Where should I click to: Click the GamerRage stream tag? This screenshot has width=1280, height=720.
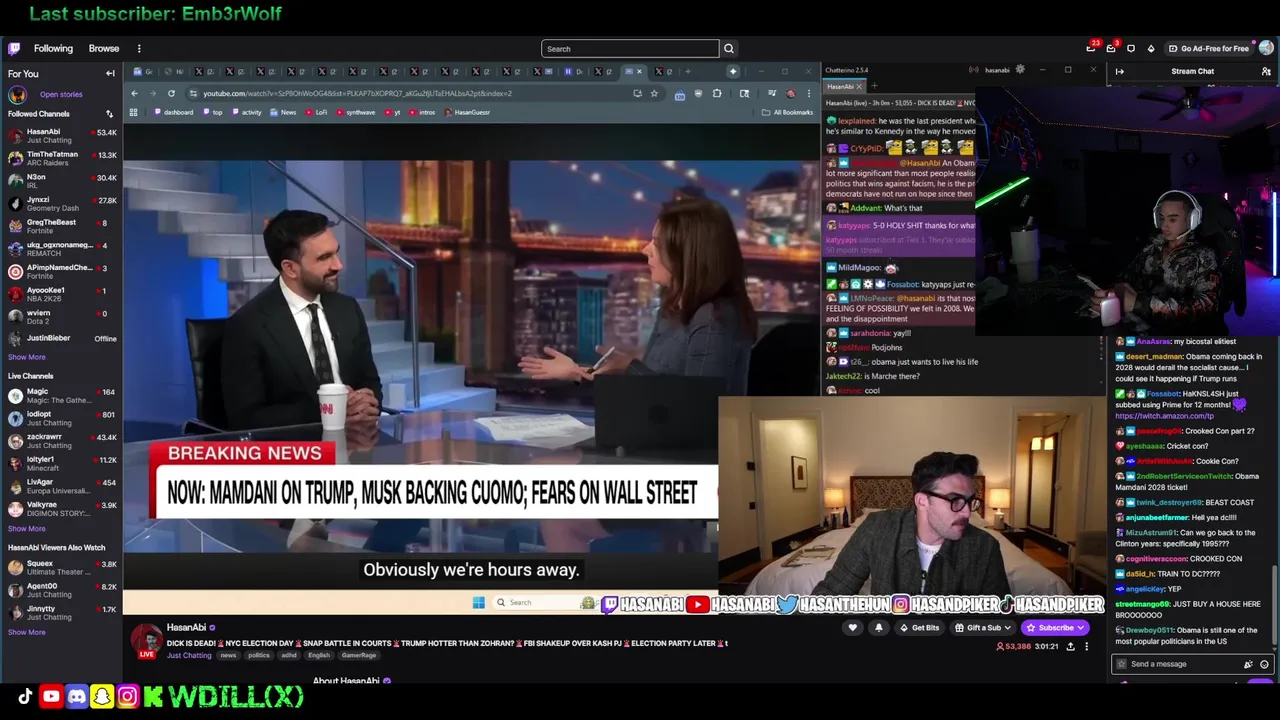tap(359, 655)
